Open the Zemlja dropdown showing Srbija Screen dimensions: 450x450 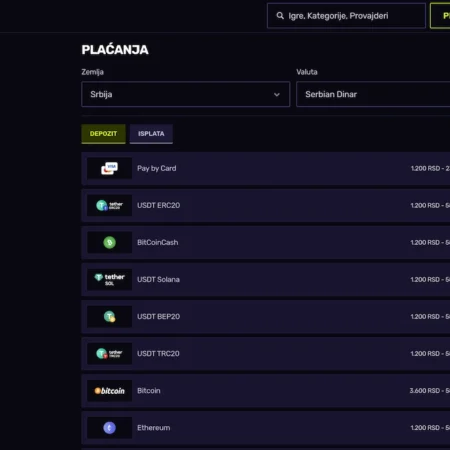186,94
